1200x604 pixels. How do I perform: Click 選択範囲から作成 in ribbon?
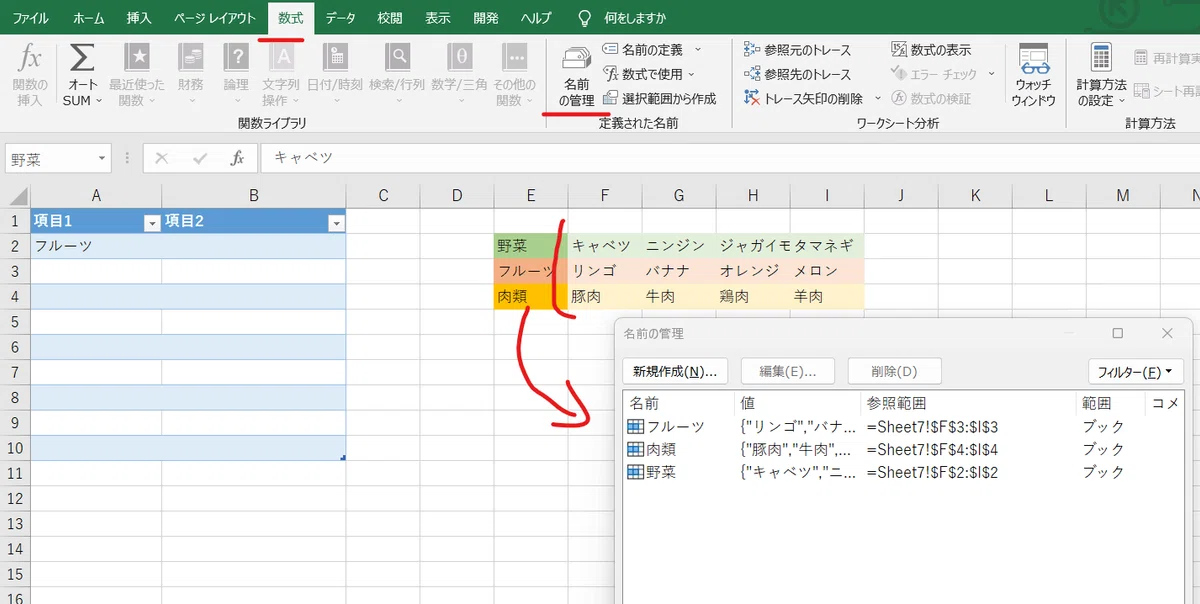click(x=661, y=99)
